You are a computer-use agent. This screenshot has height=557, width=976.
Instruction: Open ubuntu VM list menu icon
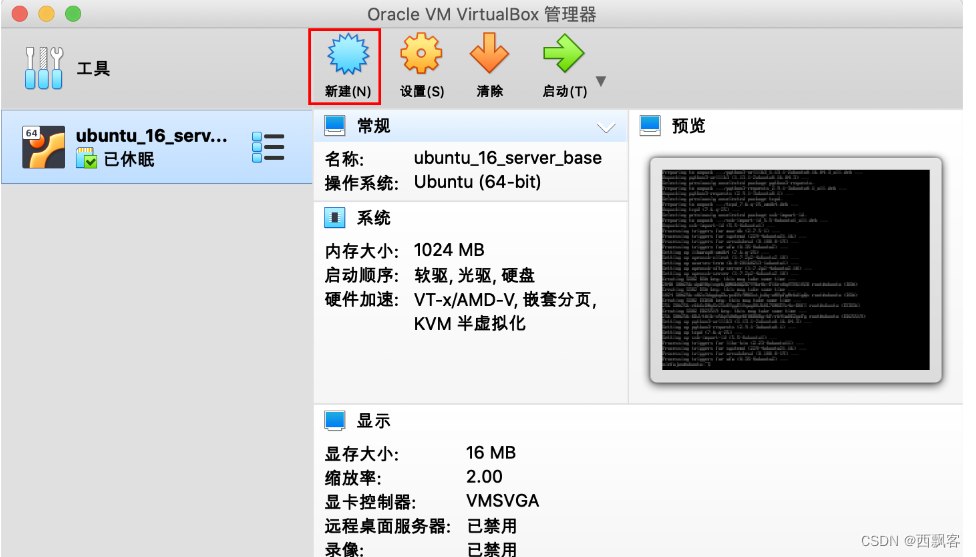[x=268, y=147]
